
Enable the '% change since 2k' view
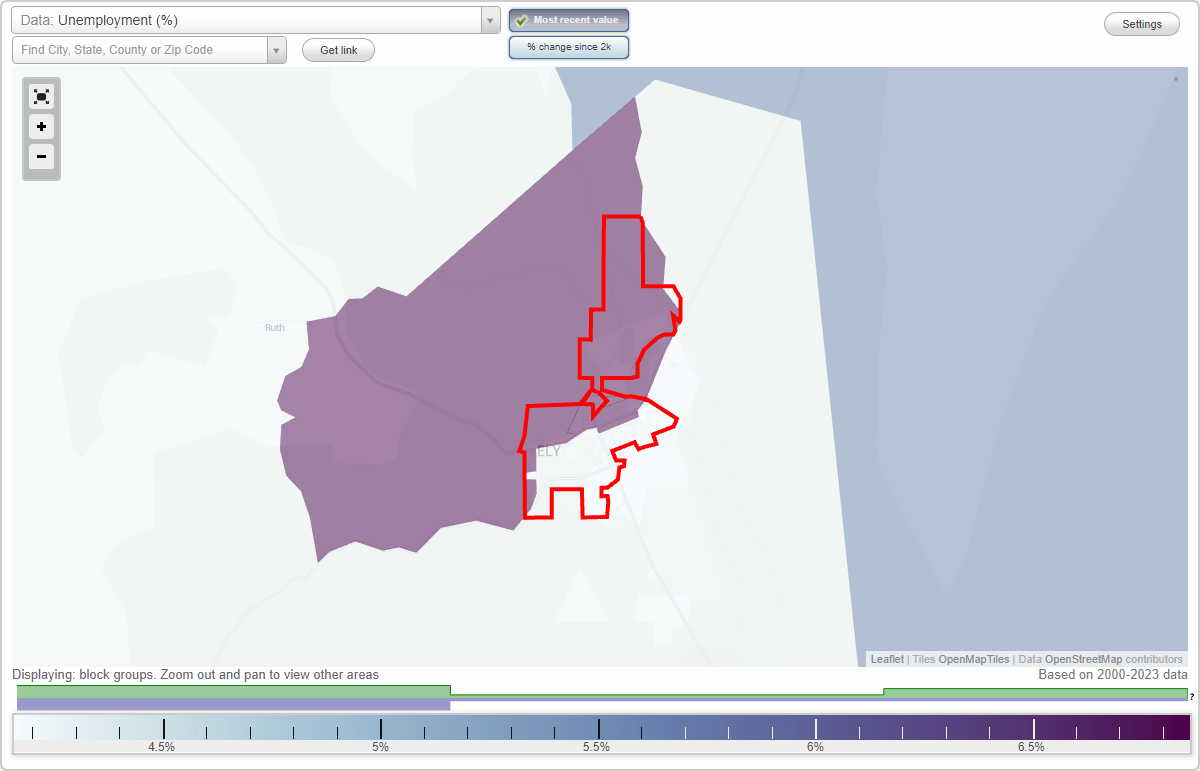(569, 46)
